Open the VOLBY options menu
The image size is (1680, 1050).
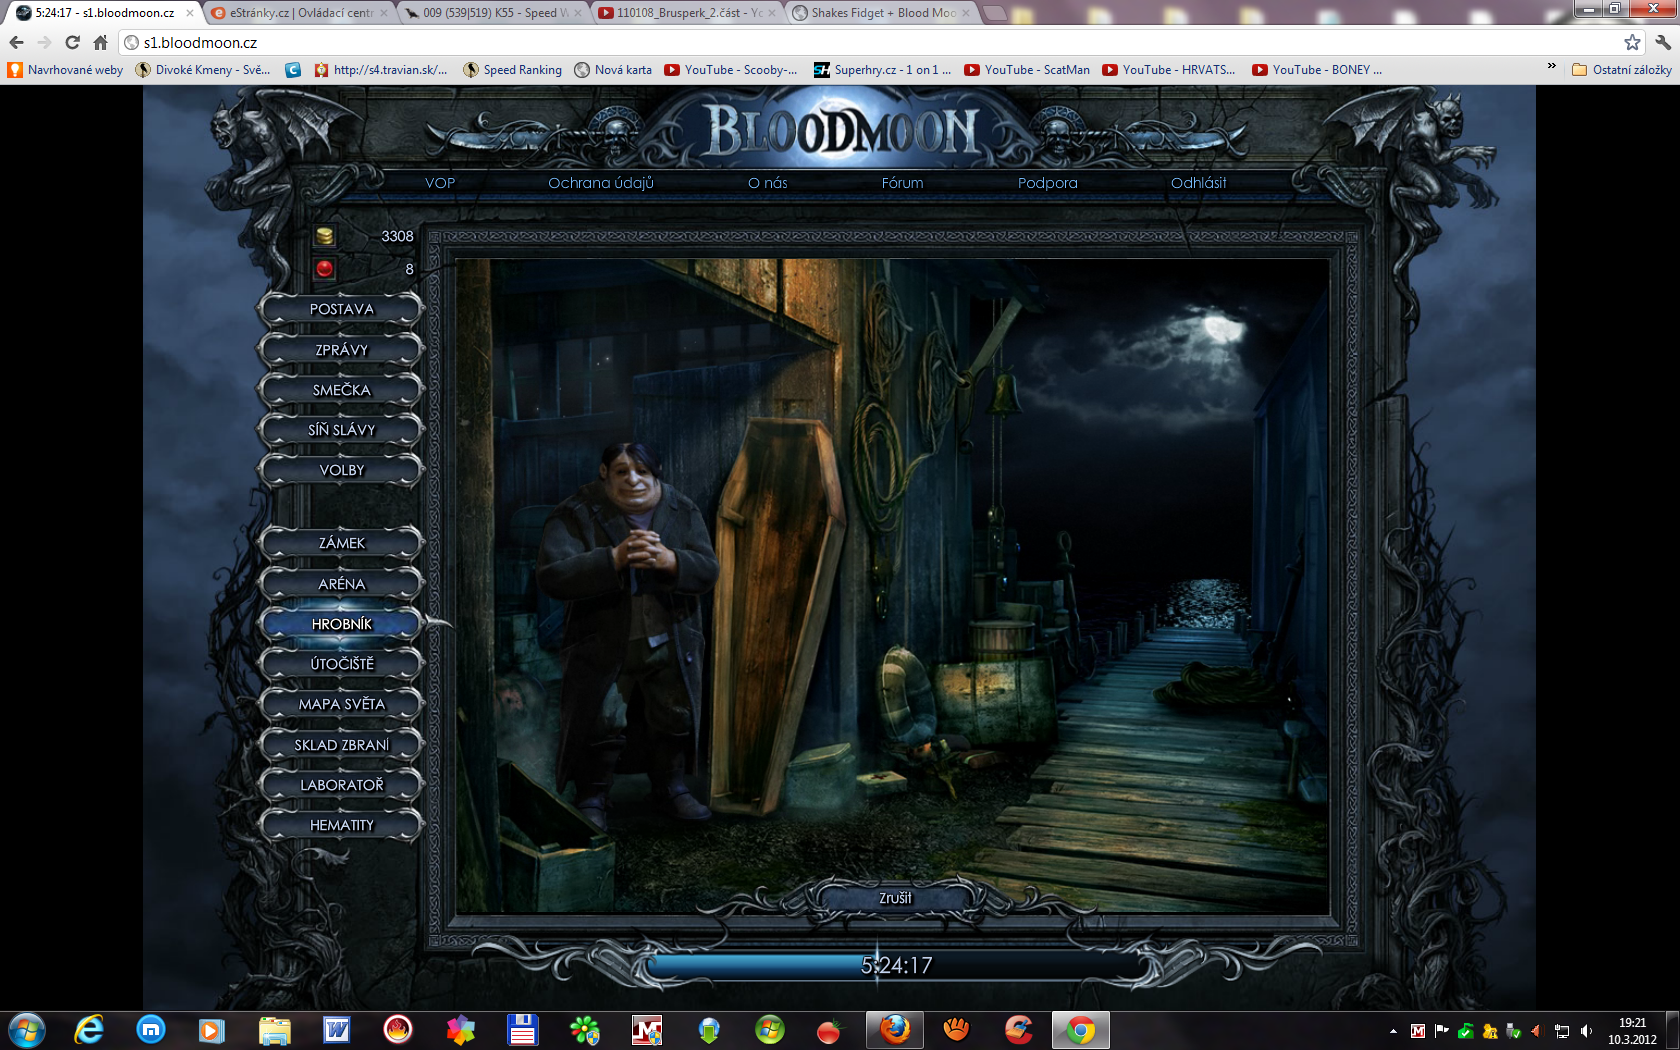341,470
